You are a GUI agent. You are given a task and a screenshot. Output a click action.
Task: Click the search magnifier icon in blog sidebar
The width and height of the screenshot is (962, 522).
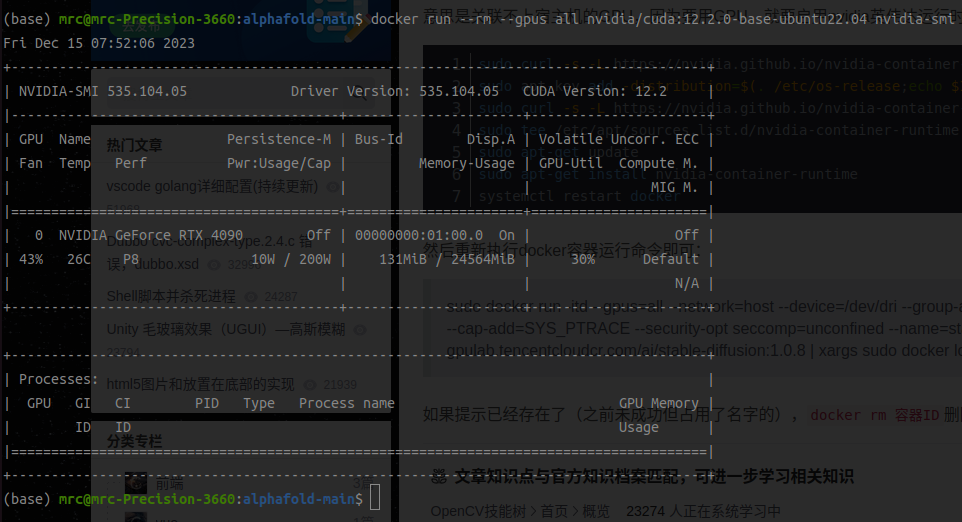click(361, 93)
